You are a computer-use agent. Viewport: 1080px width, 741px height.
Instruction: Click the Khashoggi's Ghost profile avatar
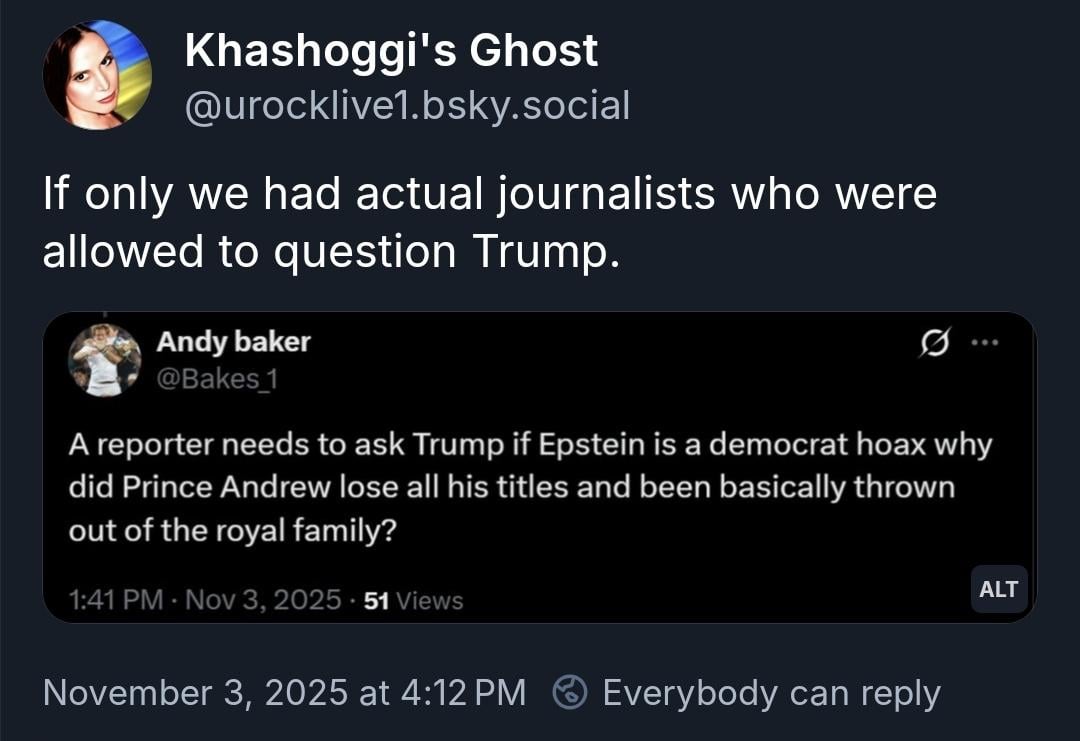97,76
